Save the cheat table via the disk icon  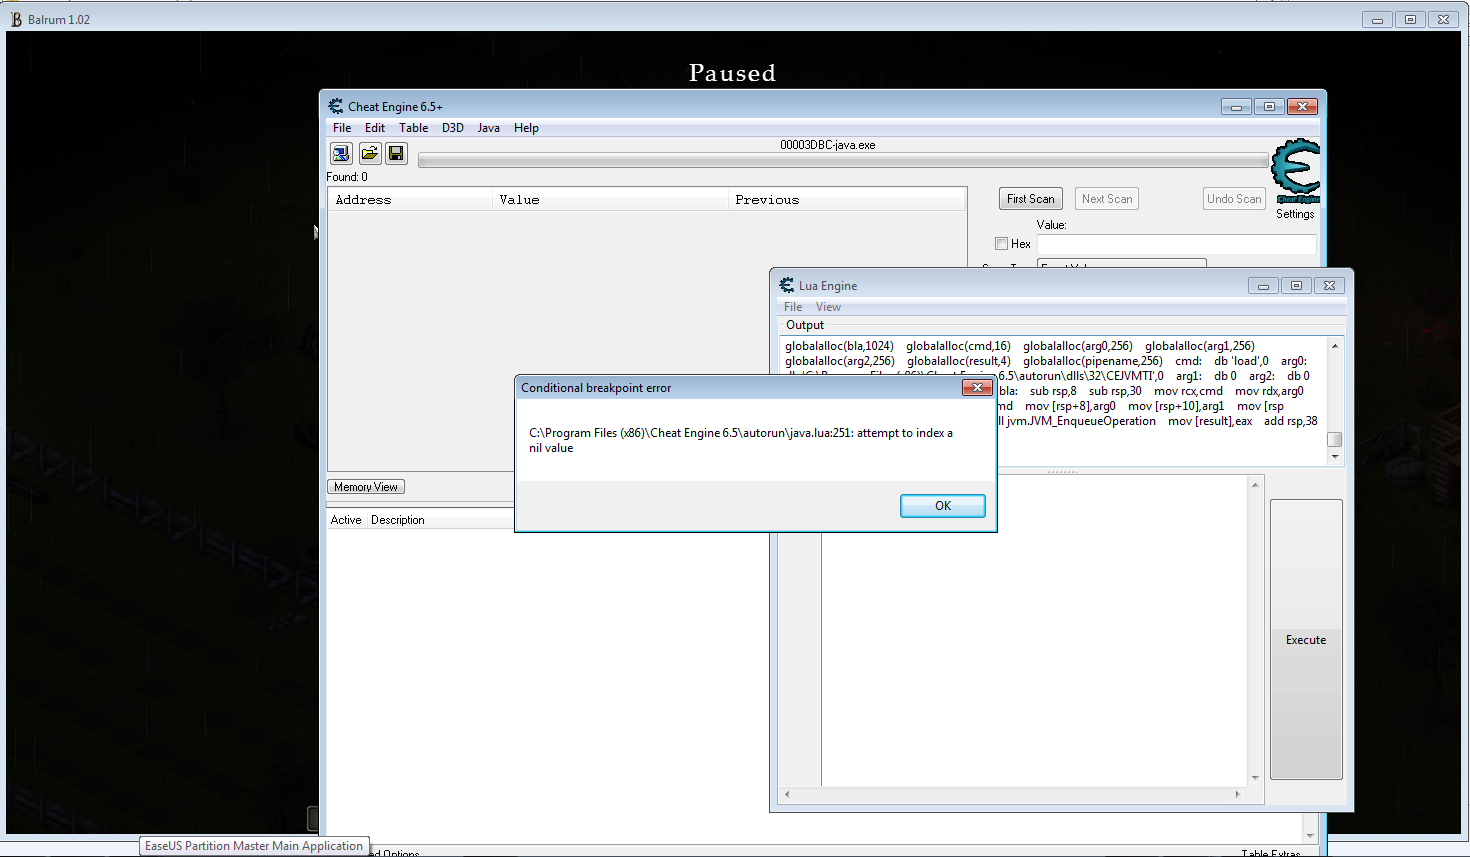tap(395, 153)
